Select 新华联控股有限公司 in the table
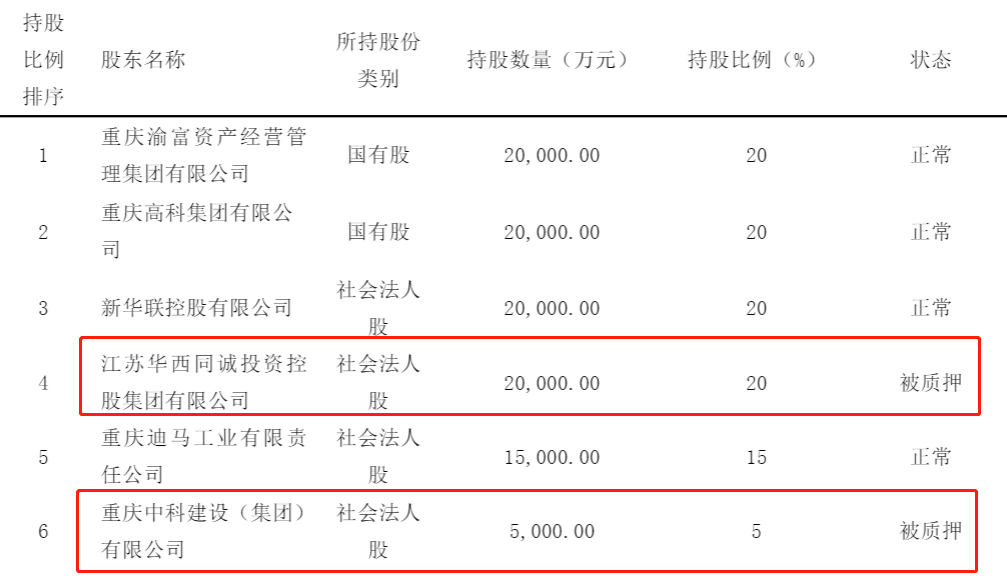The width and height of the screenshot is (1007, 584). (x=197, y=308)
